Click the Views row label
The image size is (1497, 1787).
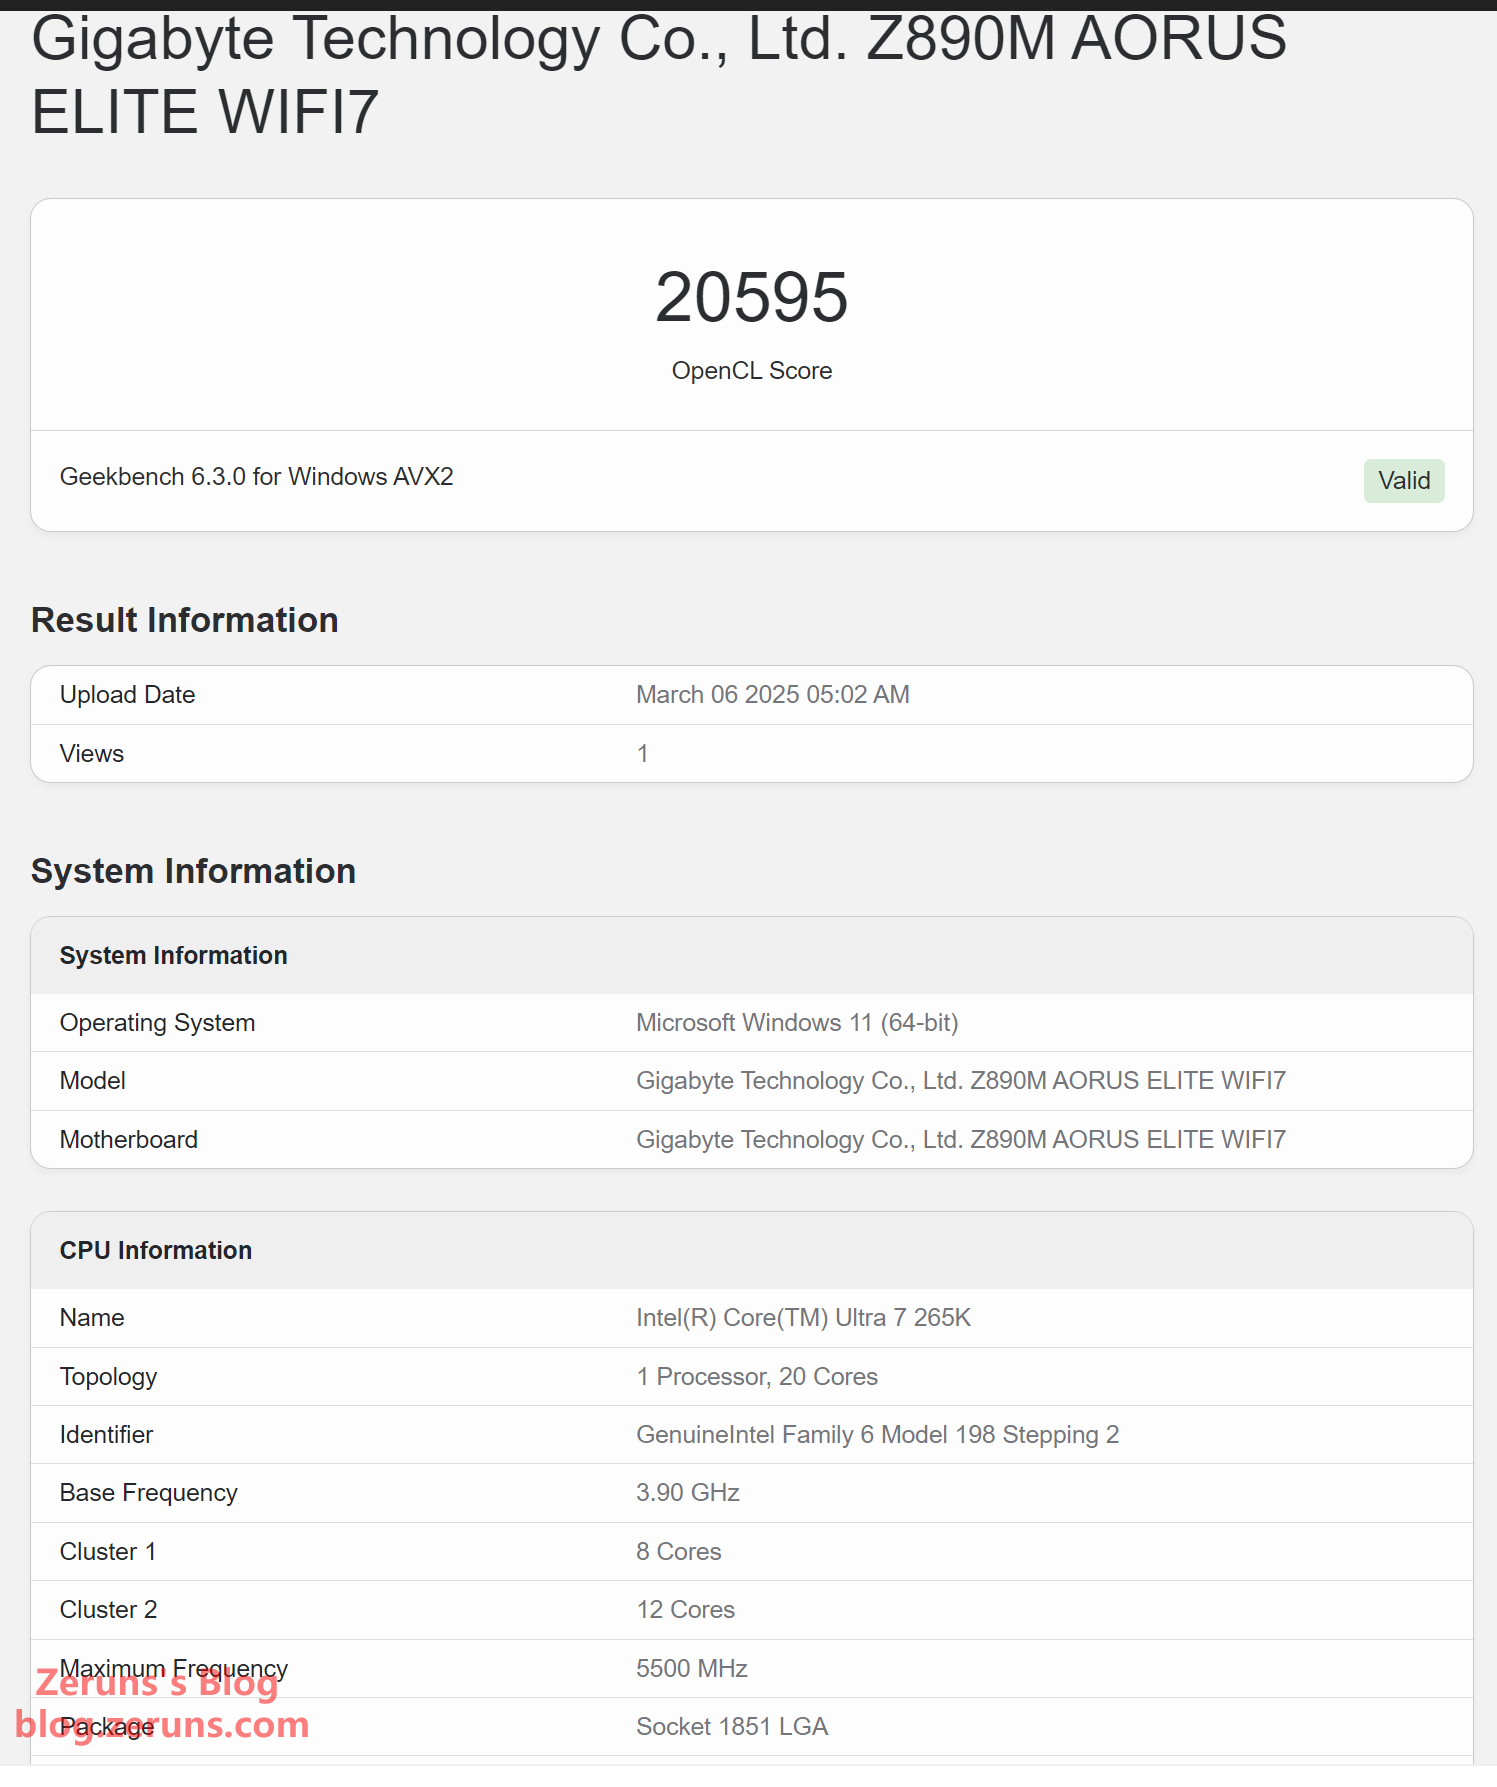pos(92,754)
